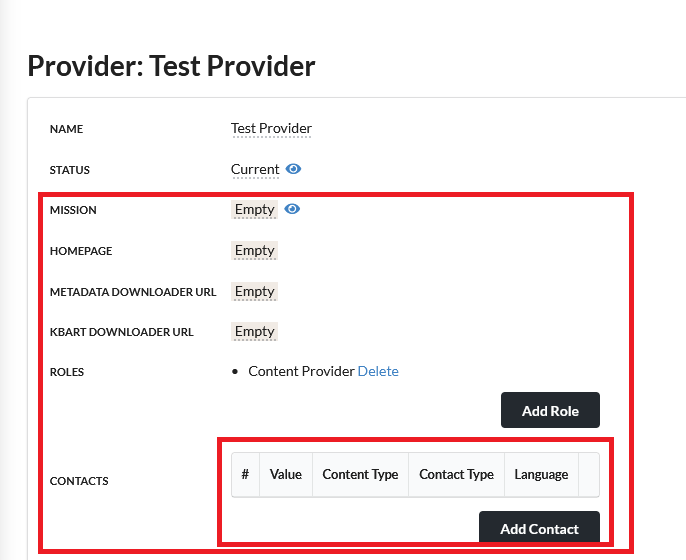Screen dimensions: 686x560
Task: Click the Contact Type column header
Action: [x=456, y=474]
